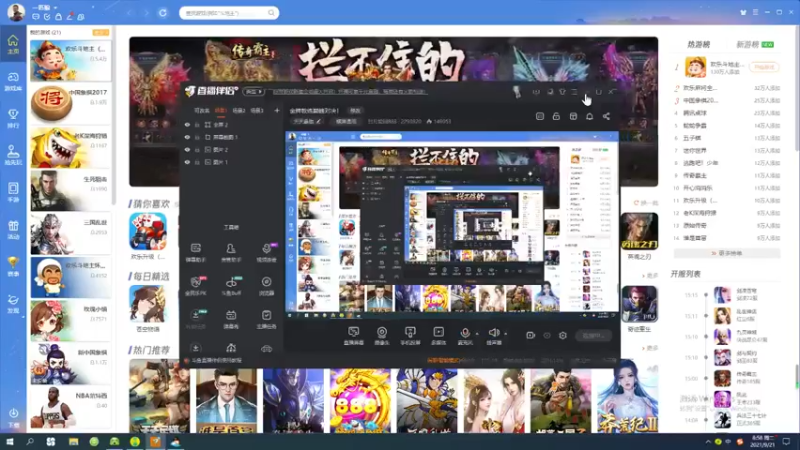Viewport: 800px width, 450px height.
Task: Click the start streaming button
Action: [x=593, y=336]
